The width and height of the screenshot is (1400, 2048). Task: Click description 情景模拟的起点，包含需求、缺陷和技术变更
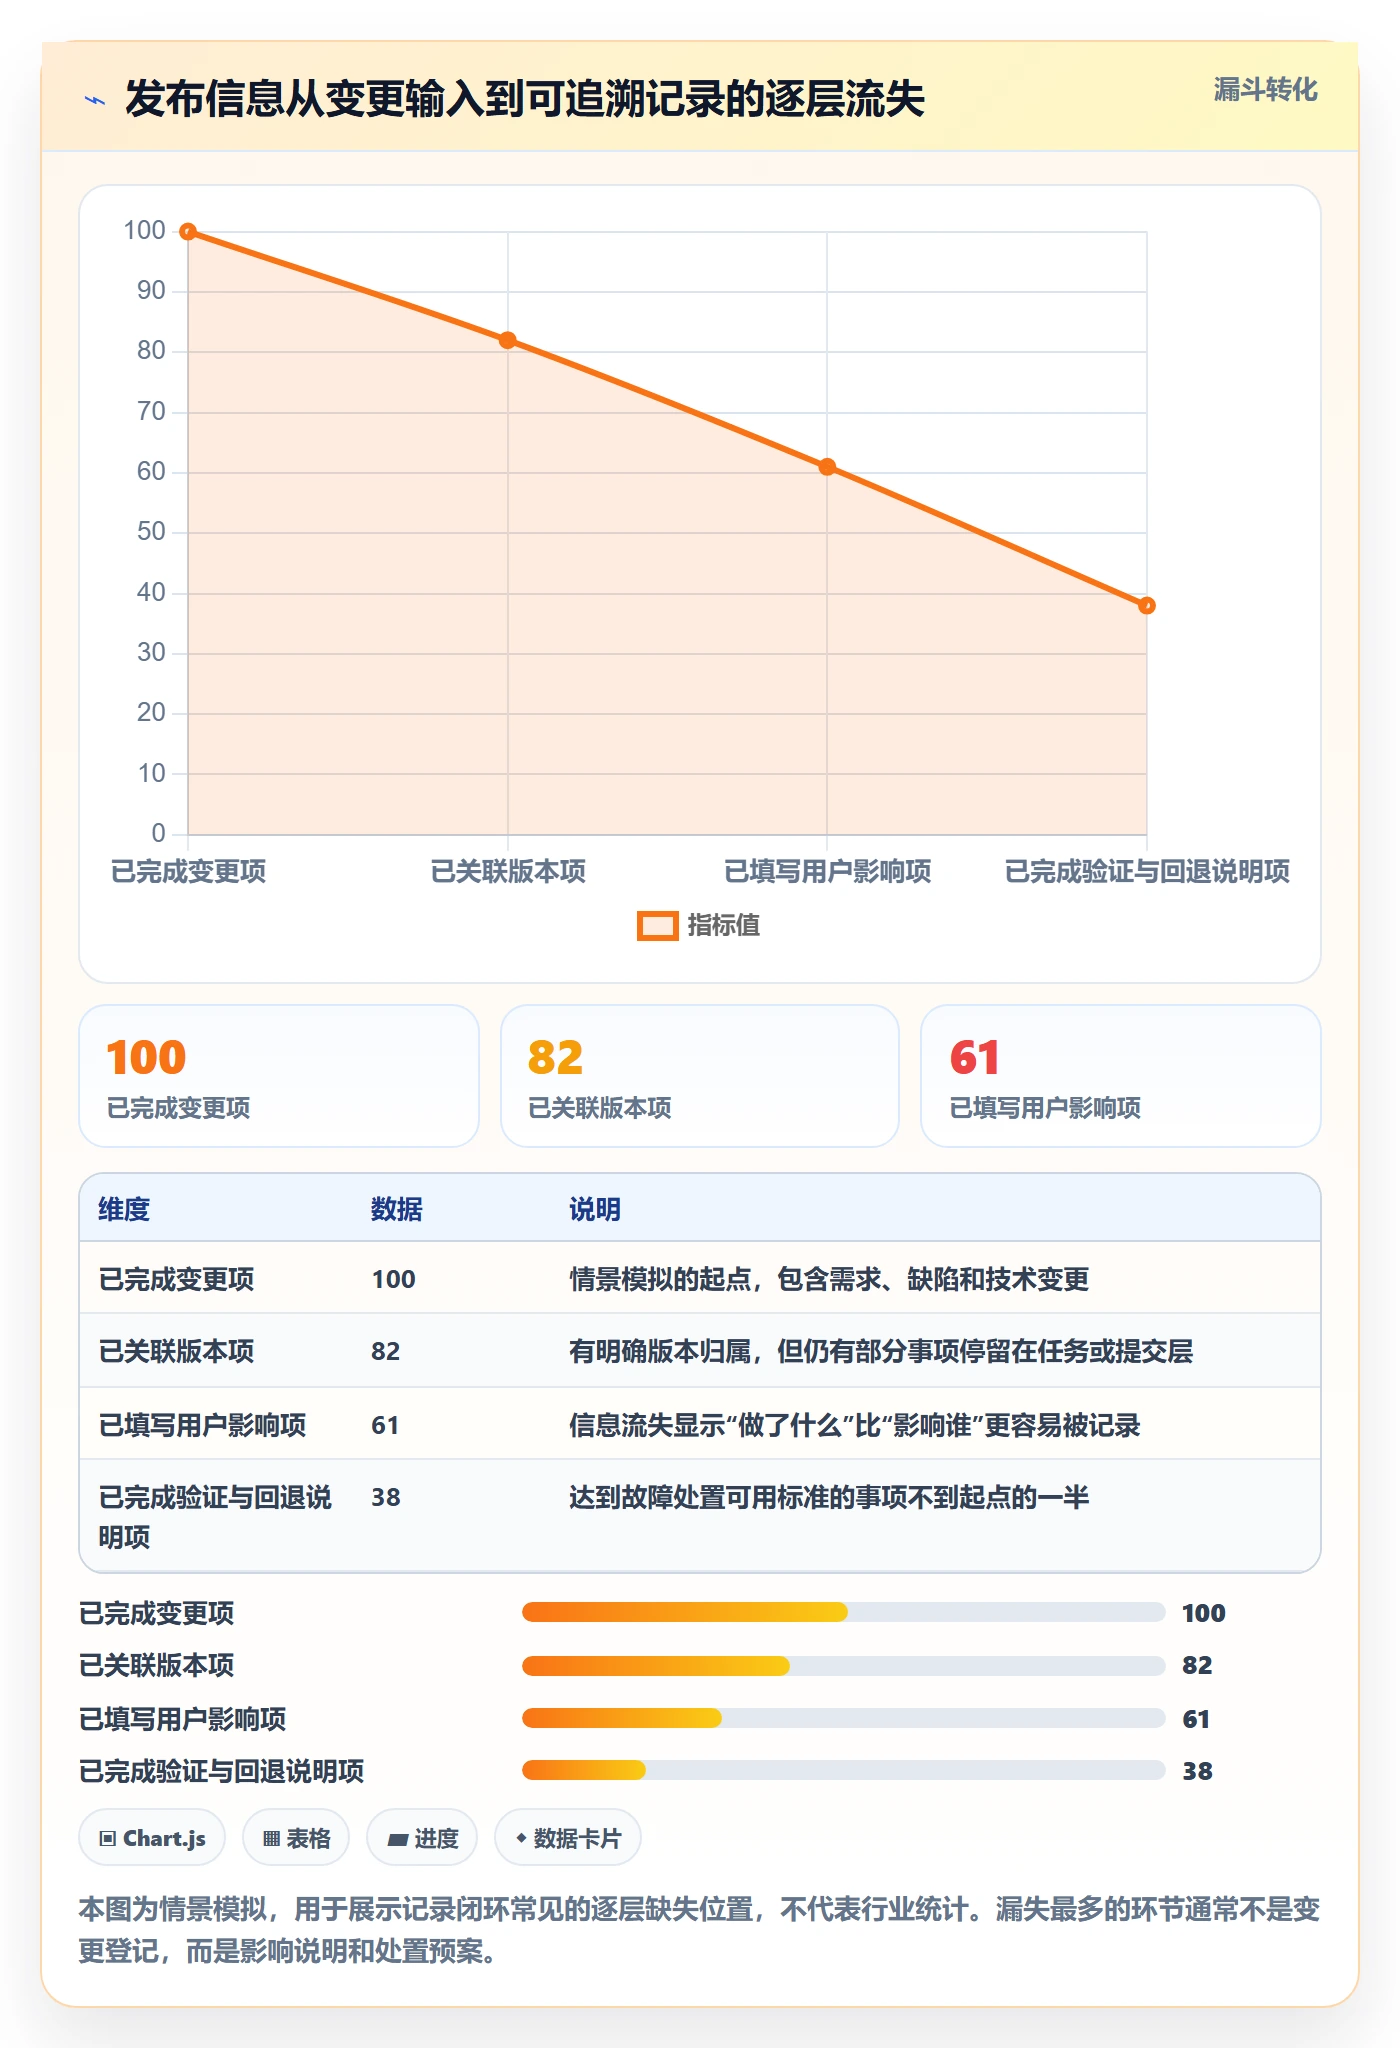click(829, 1280)
